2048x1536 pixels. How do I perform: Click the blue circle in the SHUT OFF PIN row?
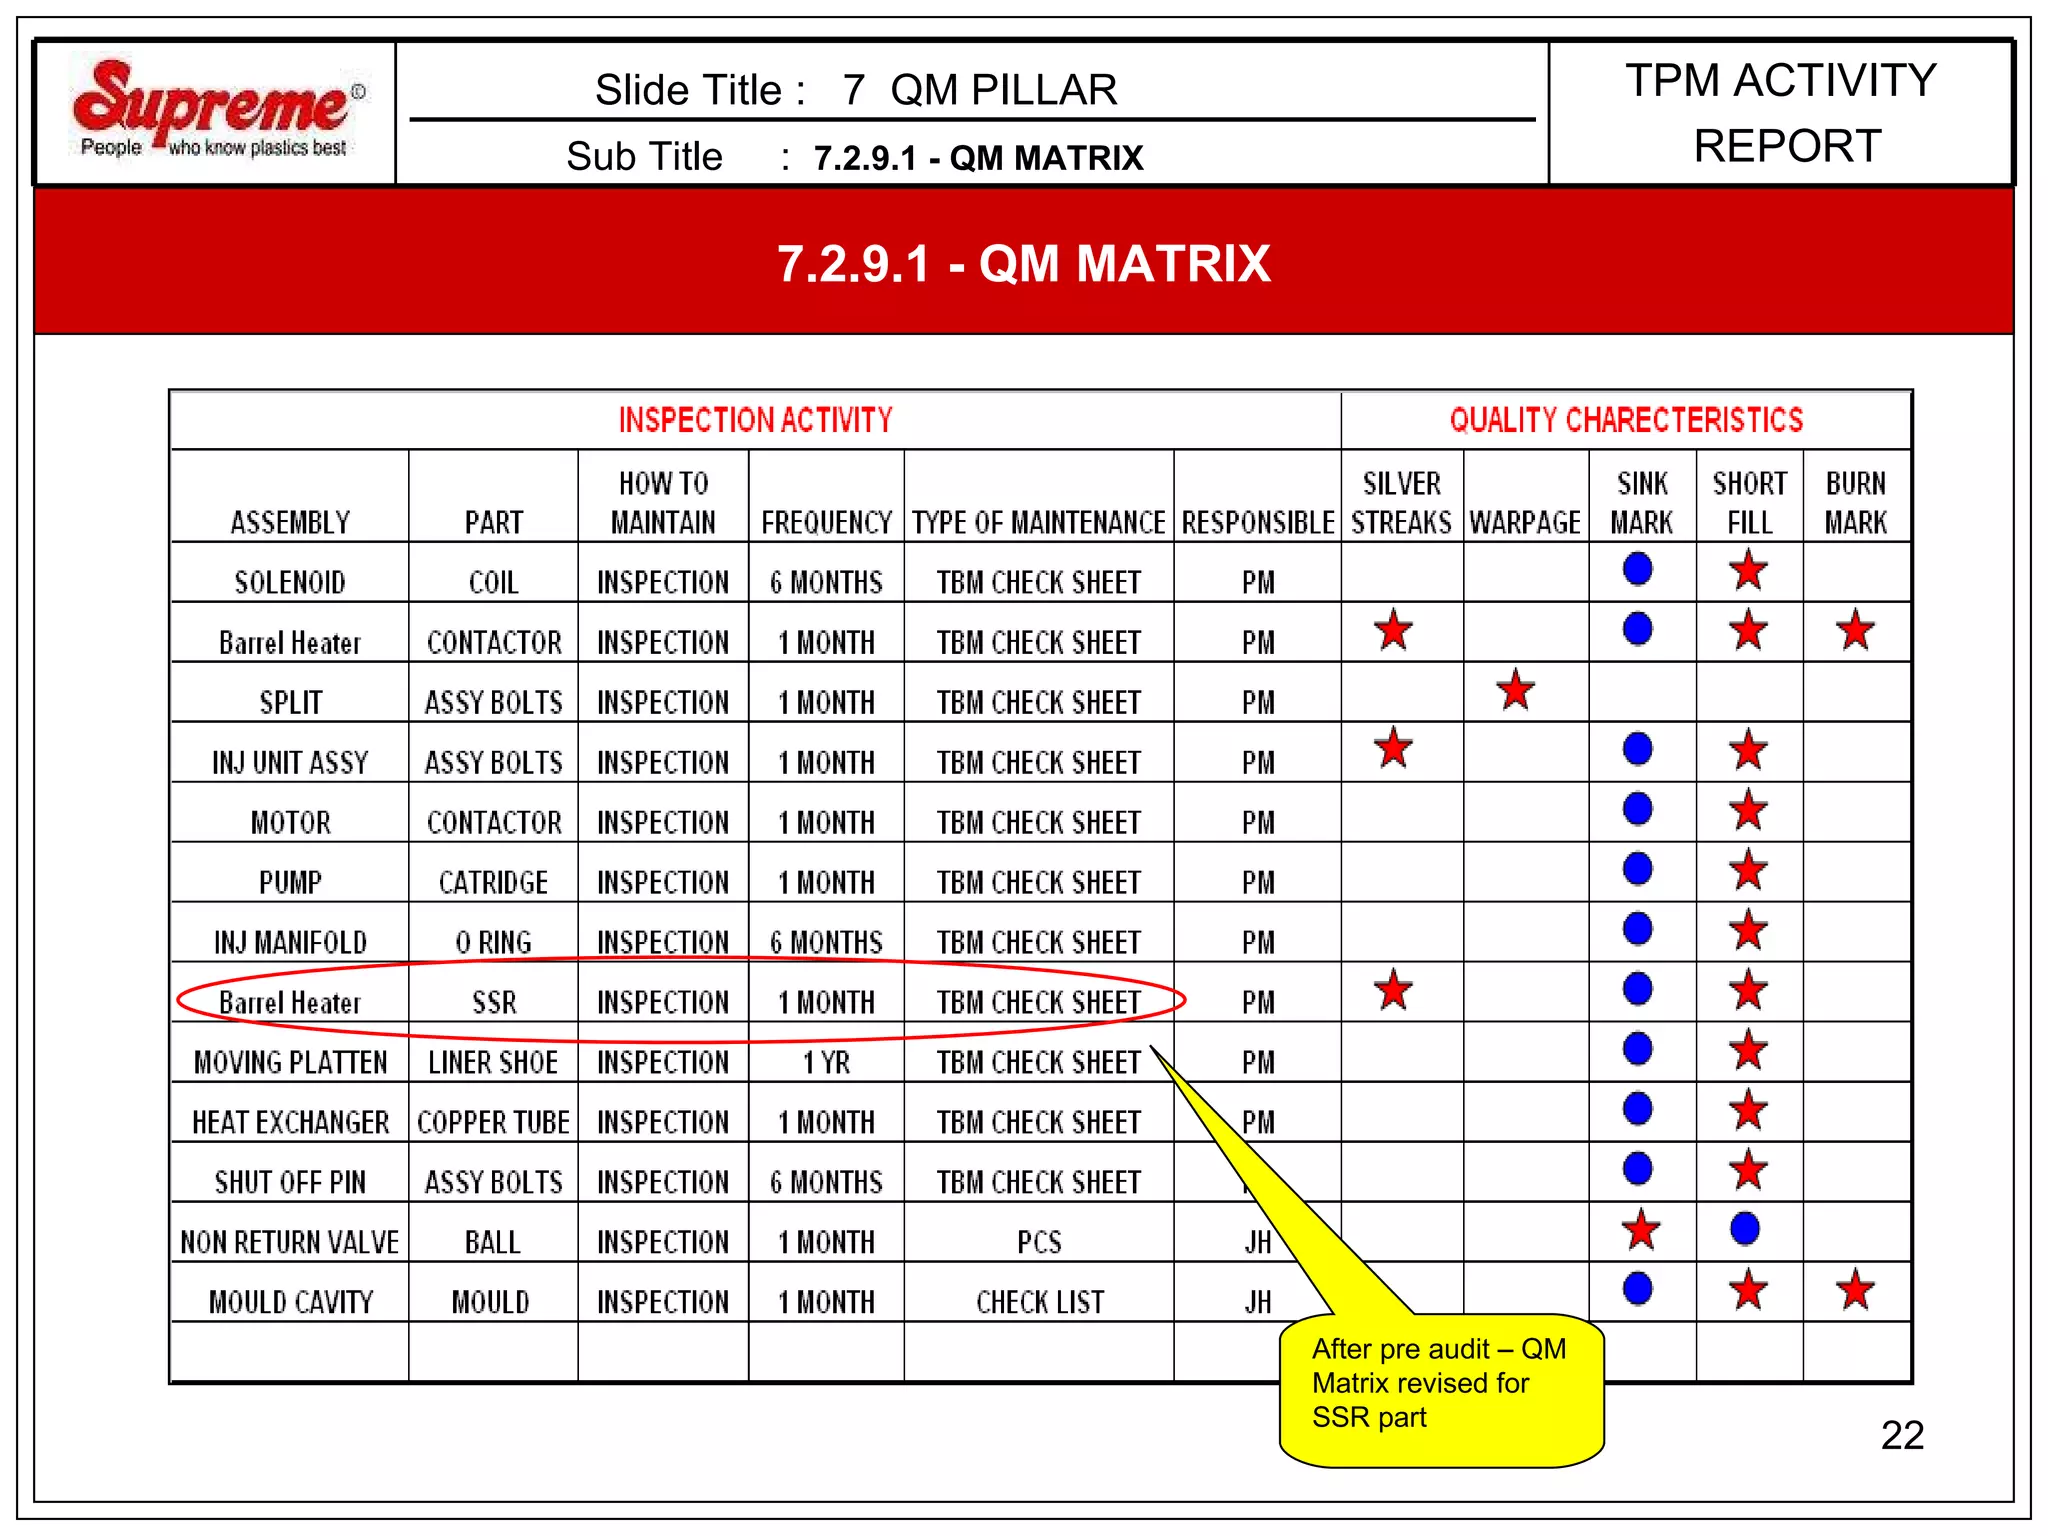1637,1168
